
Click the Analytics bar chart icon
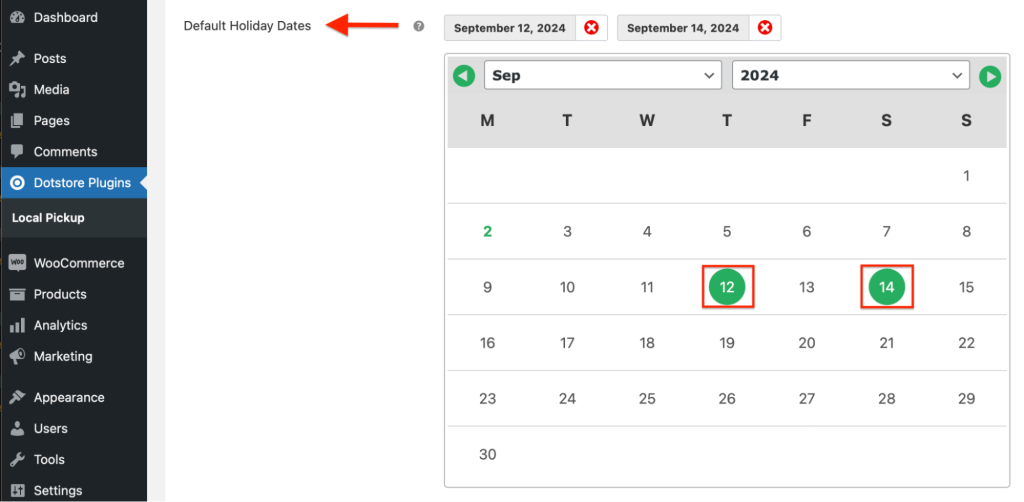(x=17, y=325)
